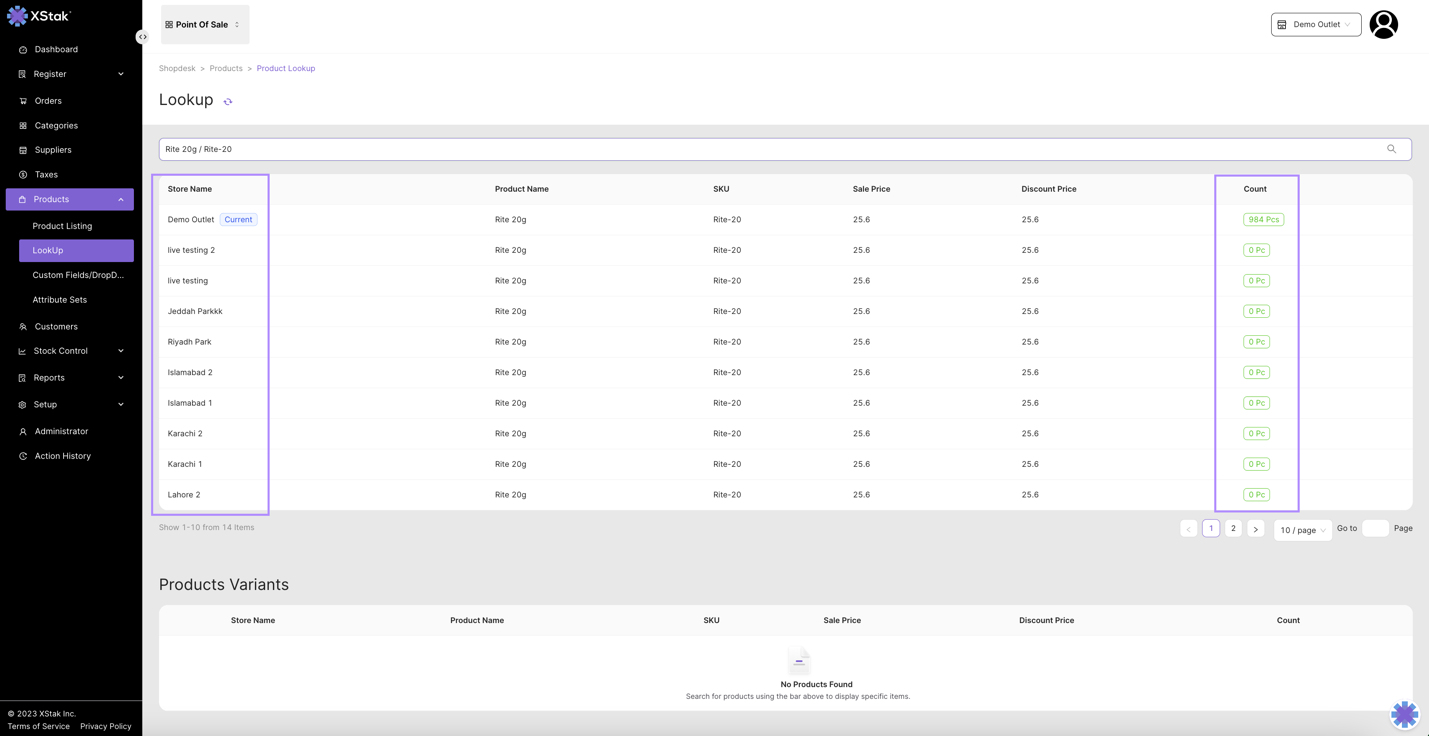Viewport: 1429px width, 736px height.
Task: Click the XStak logo in sidebar
Action: point(40,16)
